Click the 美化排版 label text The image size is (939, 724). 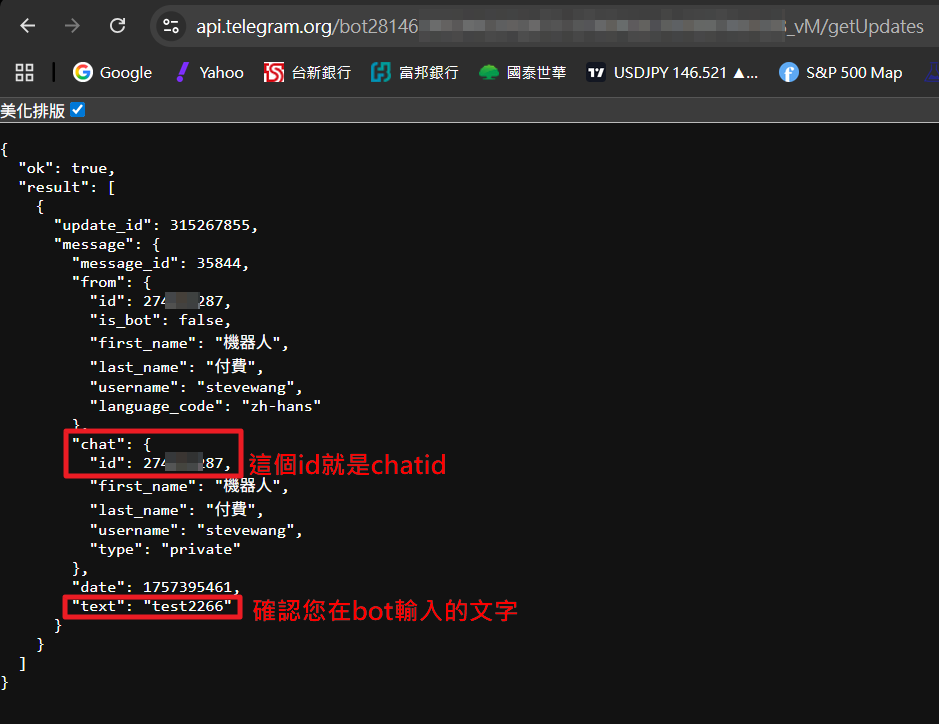(33, 110)
